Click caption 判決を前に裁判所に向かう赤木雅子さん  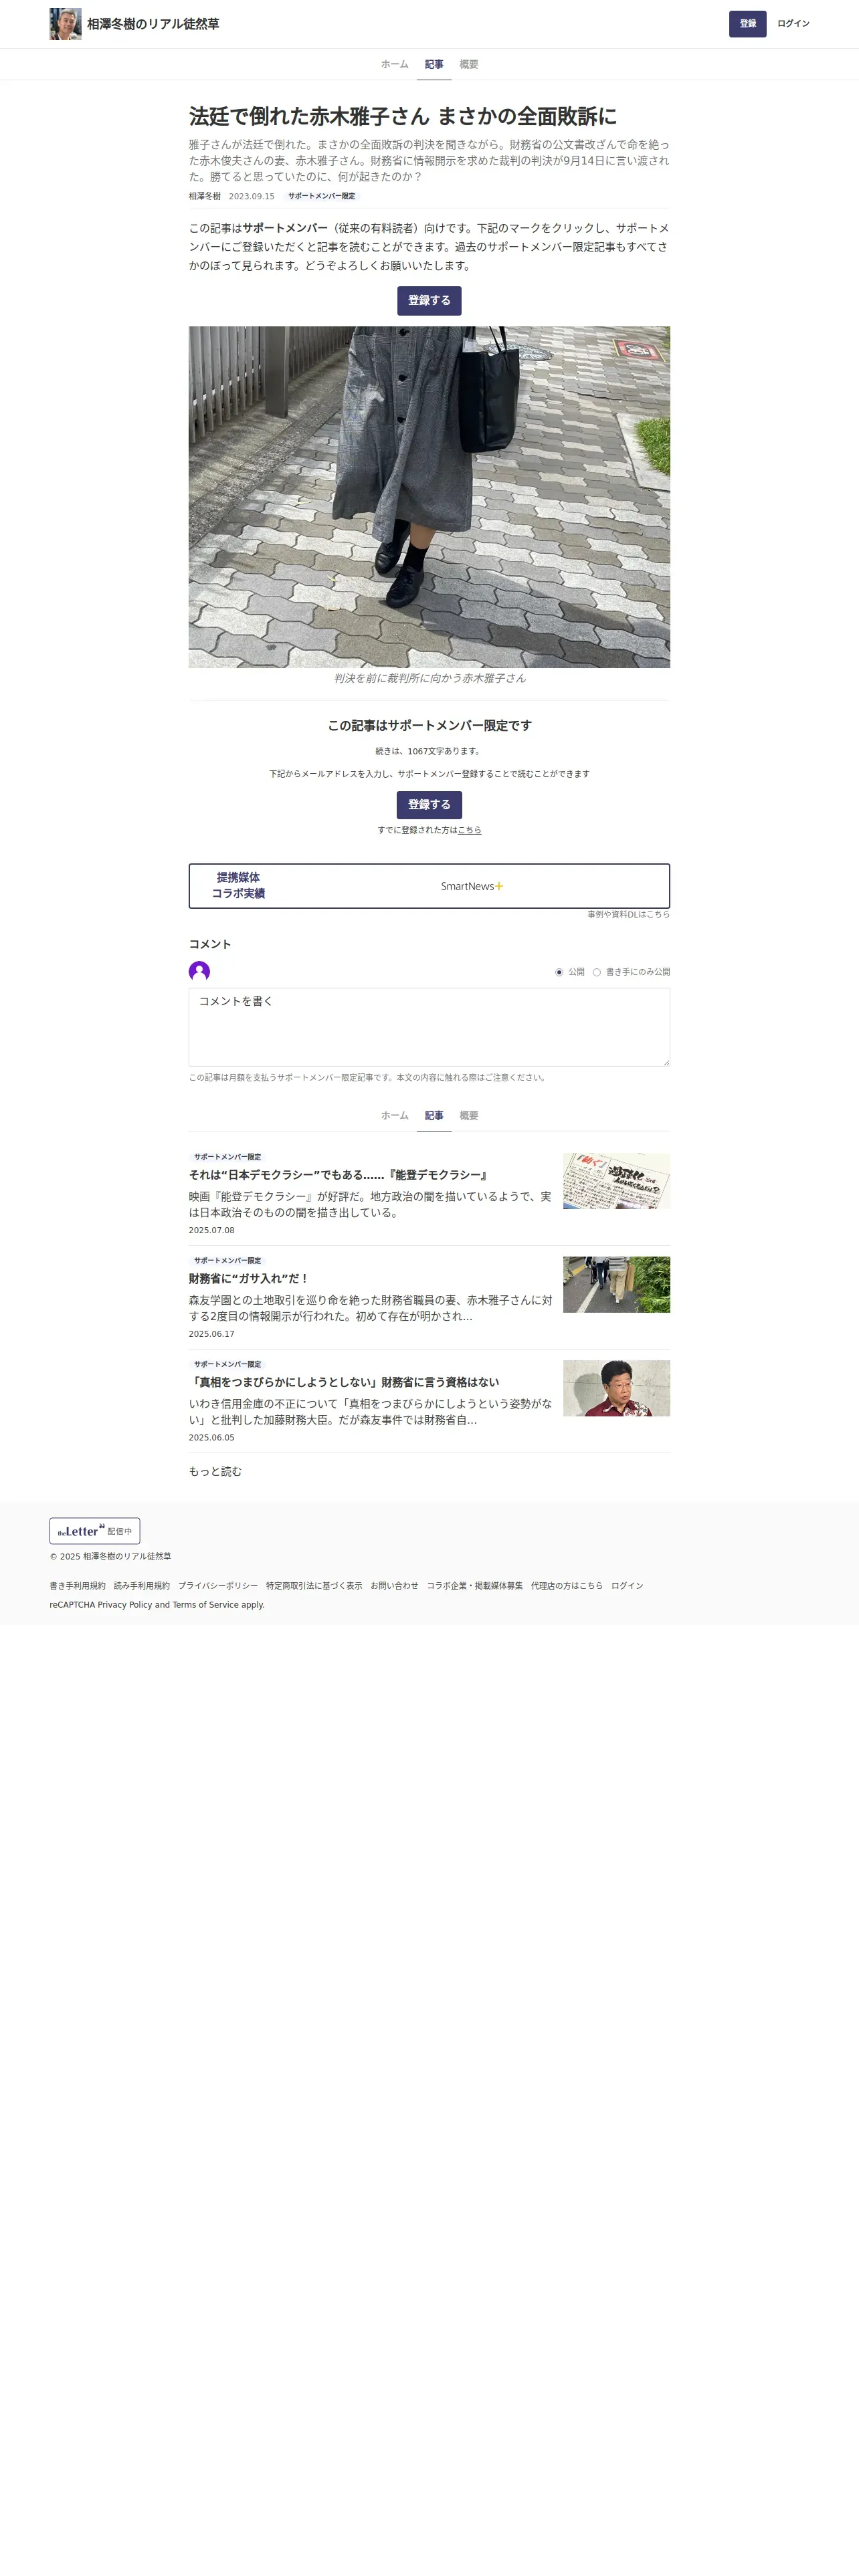coord(429,678)
